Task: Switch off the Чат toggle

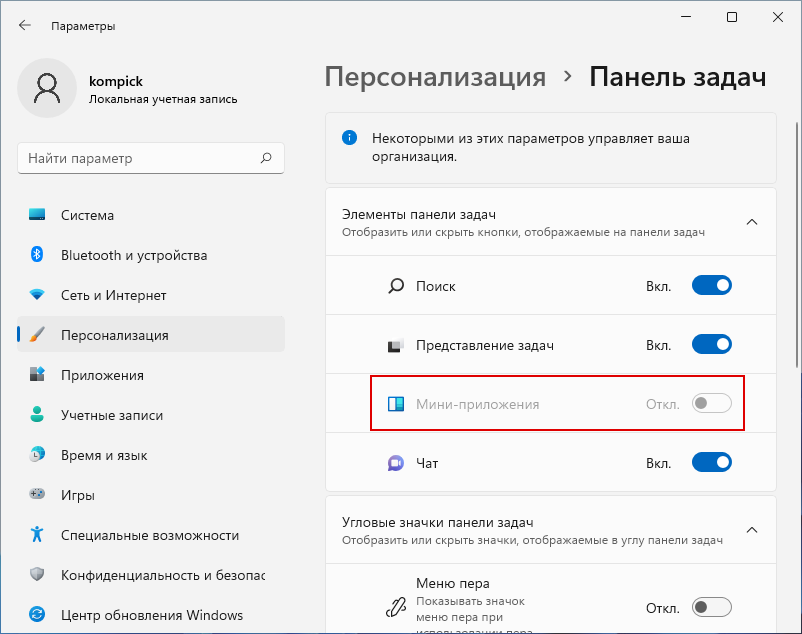Action: pos(711,463)
